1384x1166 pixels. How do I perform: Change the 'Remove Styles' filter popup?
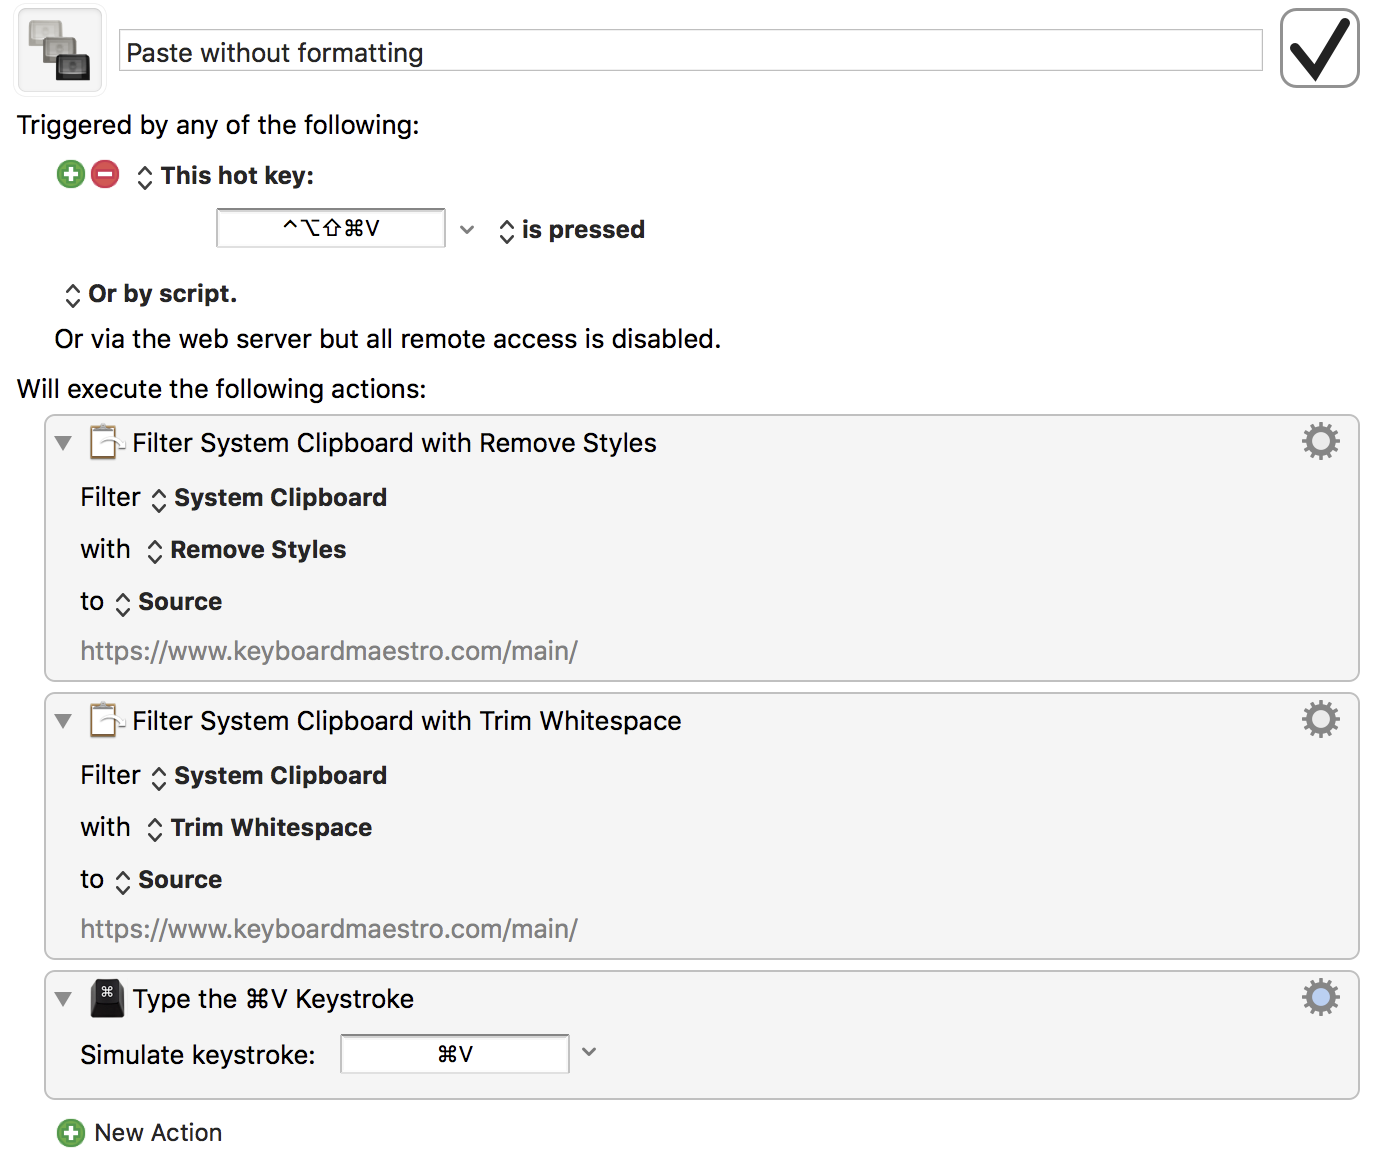246,550
